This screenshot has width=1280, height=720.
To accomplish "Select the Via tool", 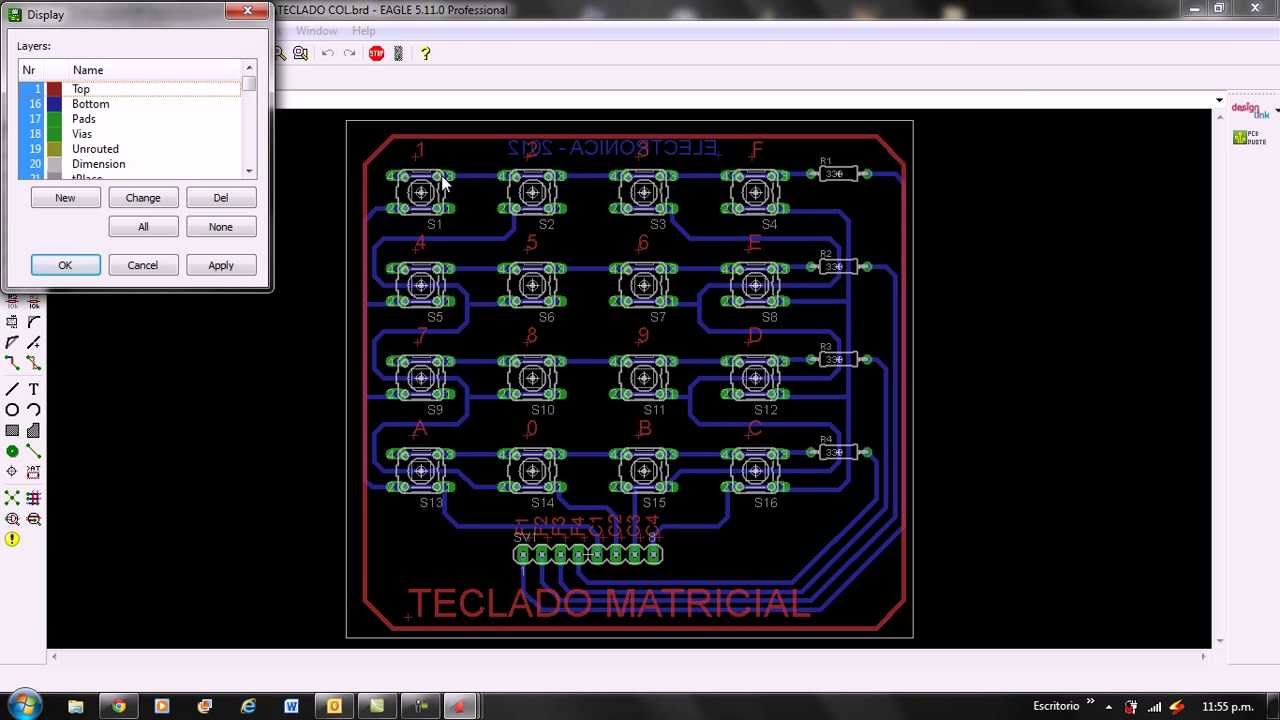I will tap(12, 452).
